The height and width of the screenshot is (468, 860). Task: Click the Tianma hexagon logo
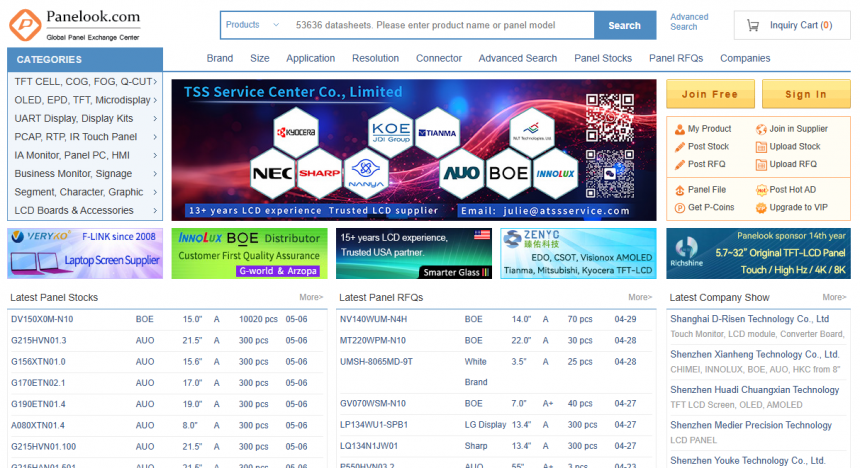pyautogui.click(x=437, y=132)
